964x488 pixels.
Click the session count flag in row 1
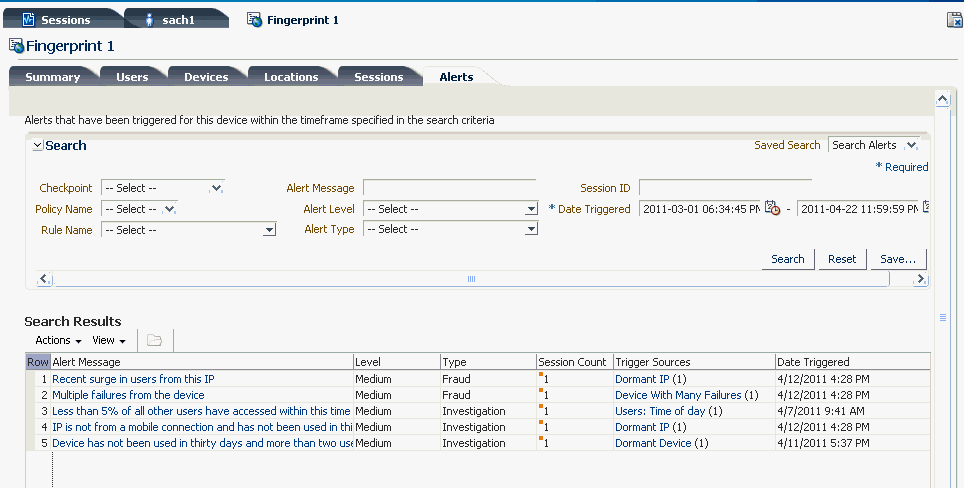coord(541,374)
